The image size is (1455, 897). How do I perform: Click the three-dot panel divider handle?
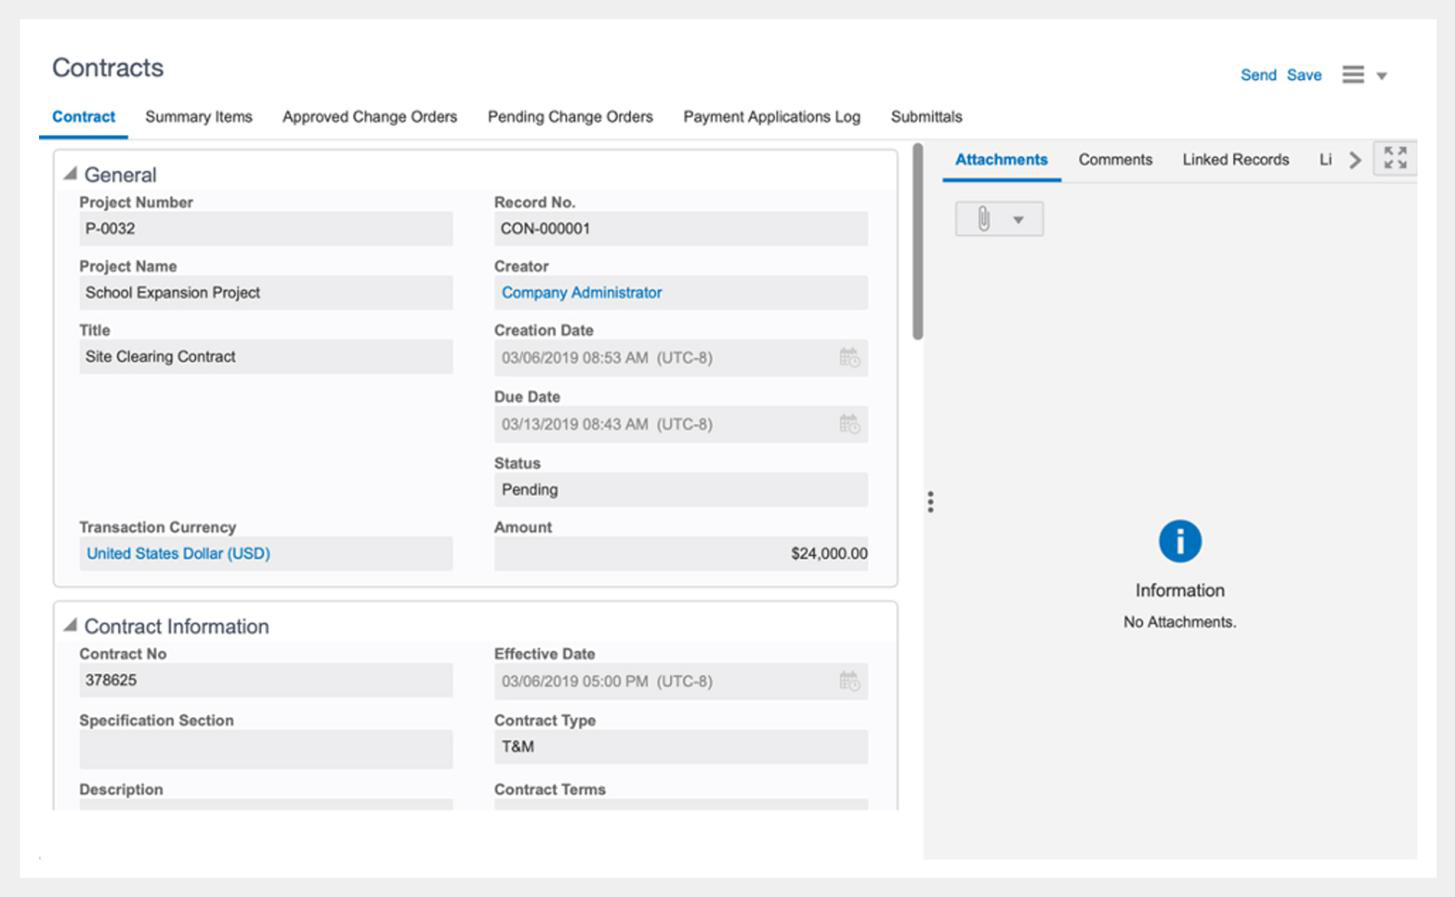click(930, 502)
